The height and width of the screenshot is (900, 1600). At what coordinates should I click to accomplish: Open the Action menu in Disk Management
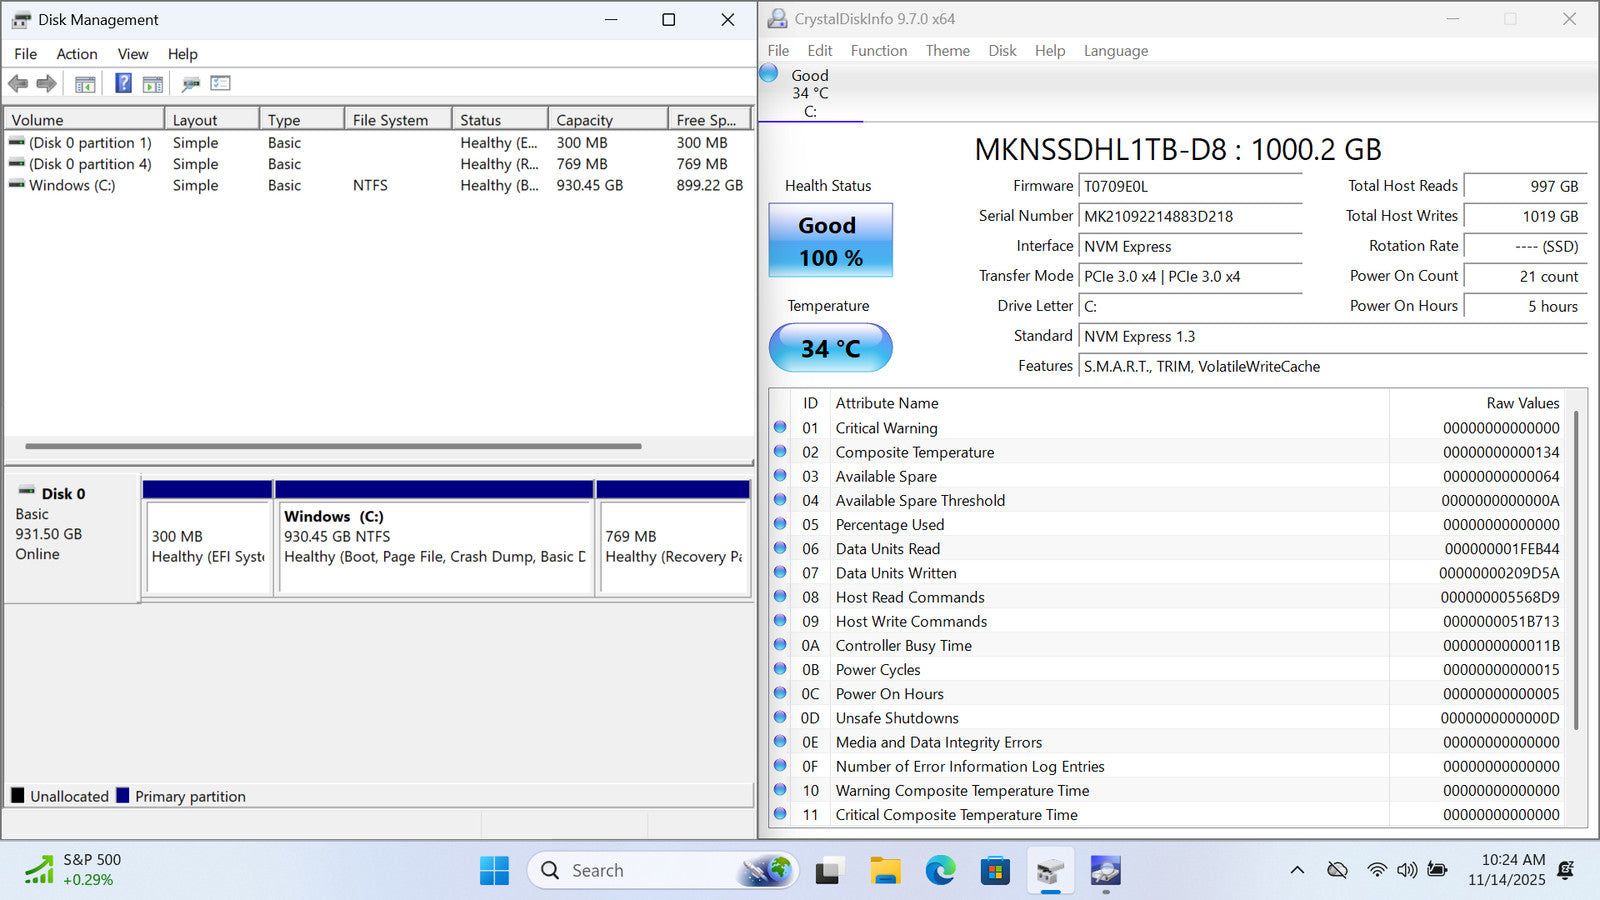click(x=76, y=54)
